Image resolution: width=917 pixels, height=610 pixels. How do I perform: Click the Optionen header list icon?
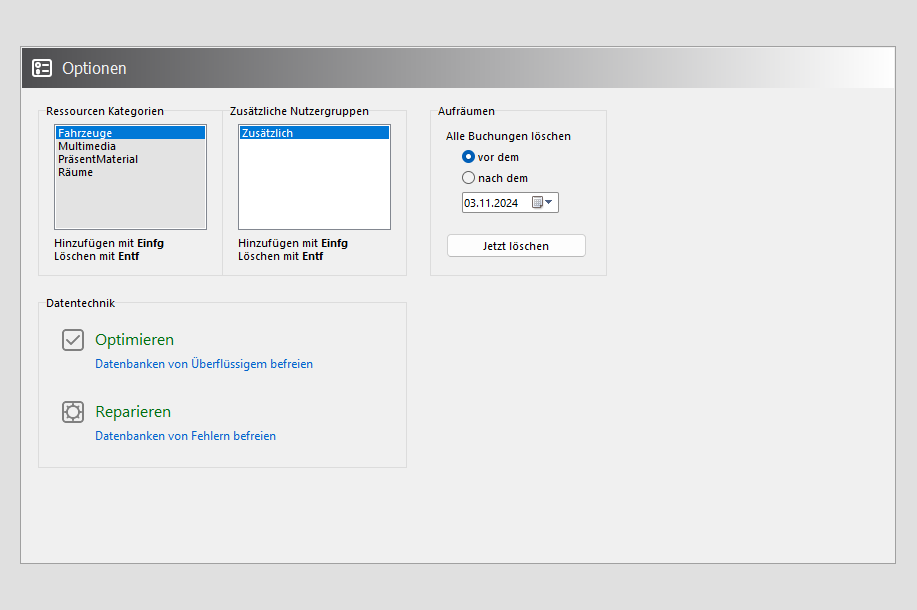point(42,68)
